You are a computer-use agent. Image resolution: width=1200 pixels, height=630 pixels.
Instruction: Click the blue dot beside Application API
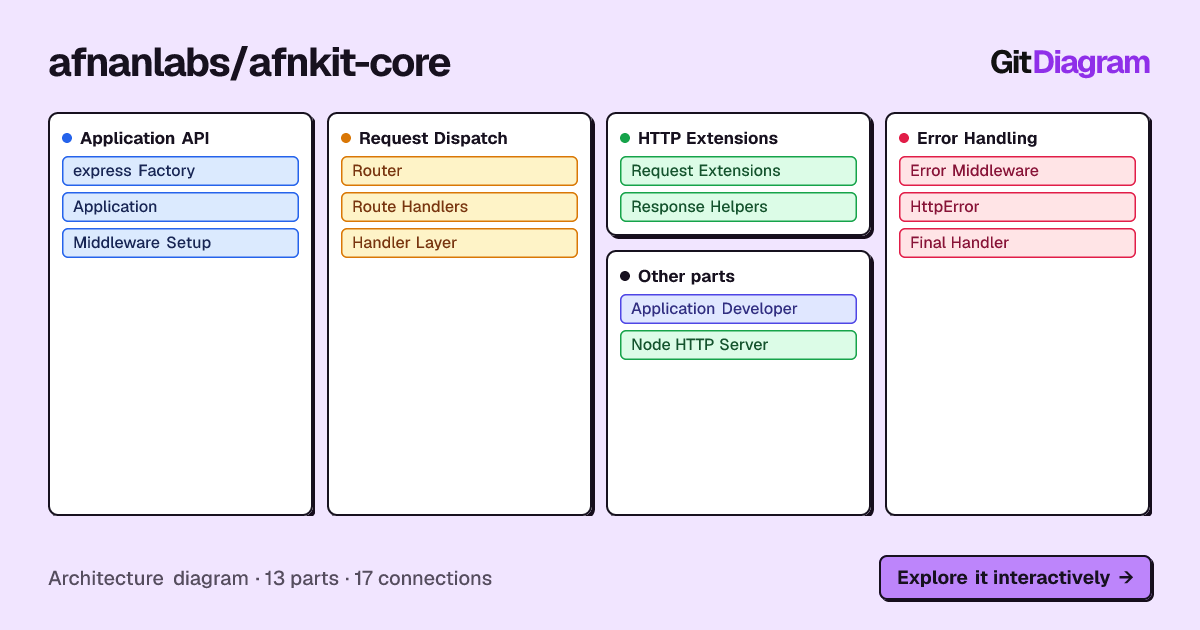point(67,138)
